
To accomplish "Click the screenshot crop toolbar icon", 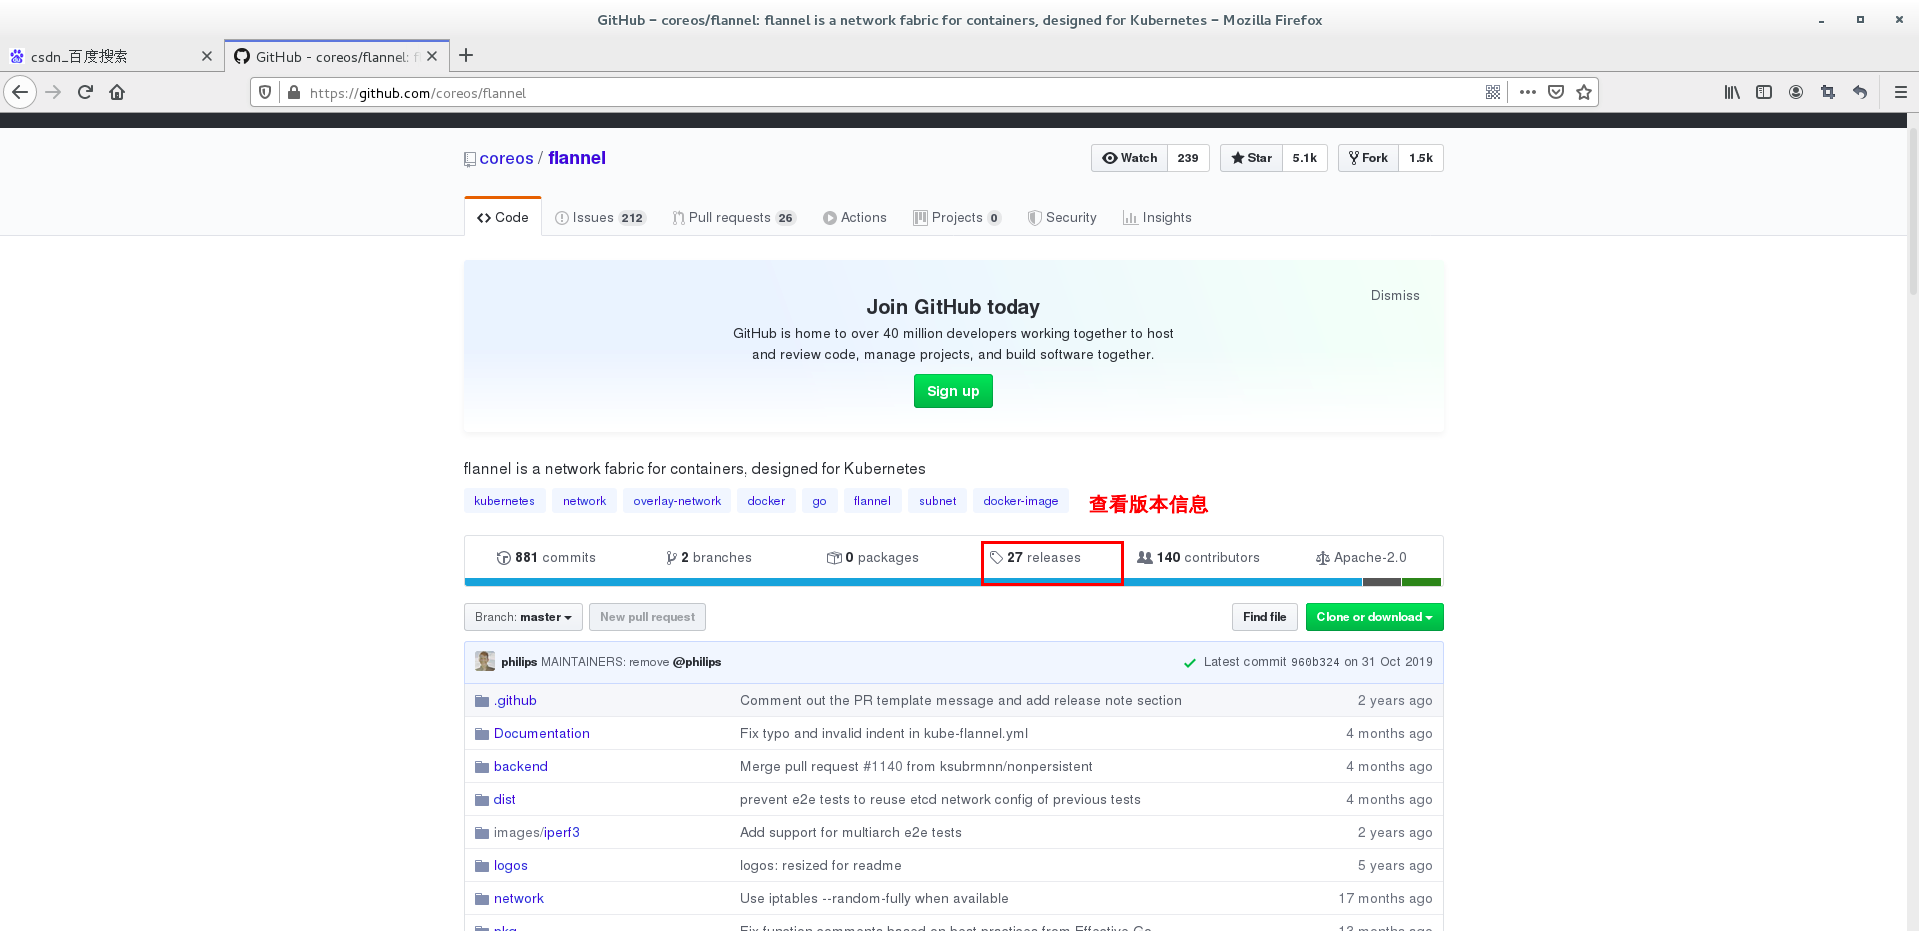I will tap(1828, 92).
